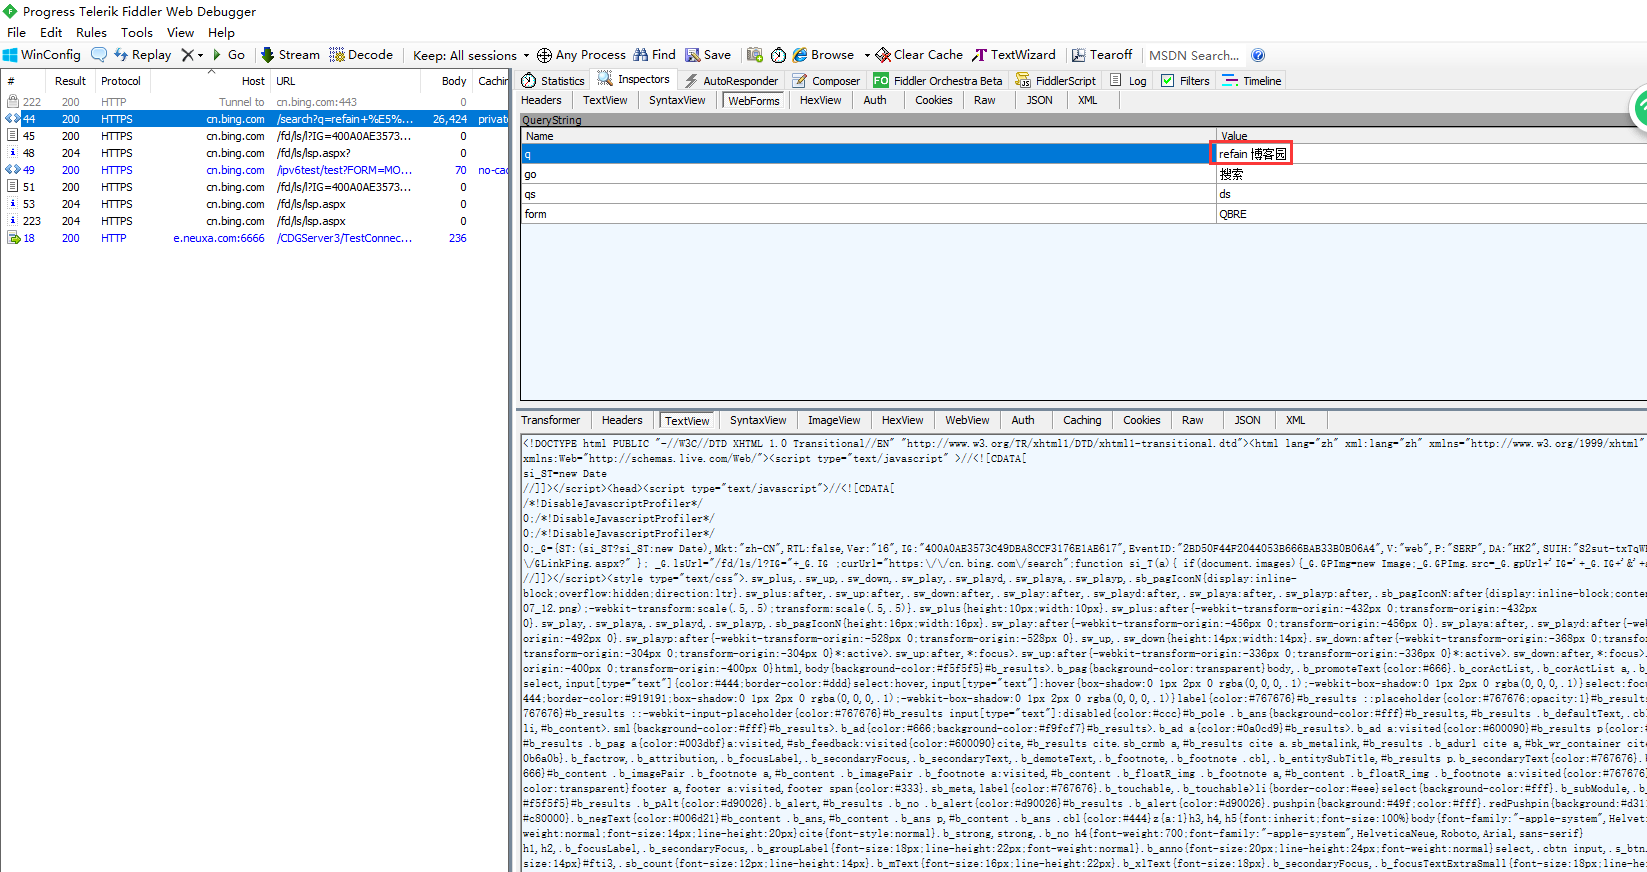Viewport: 1647px width, 872px height.
Task: Click the Browse Internet Explorer button
Action: (823, 55)
